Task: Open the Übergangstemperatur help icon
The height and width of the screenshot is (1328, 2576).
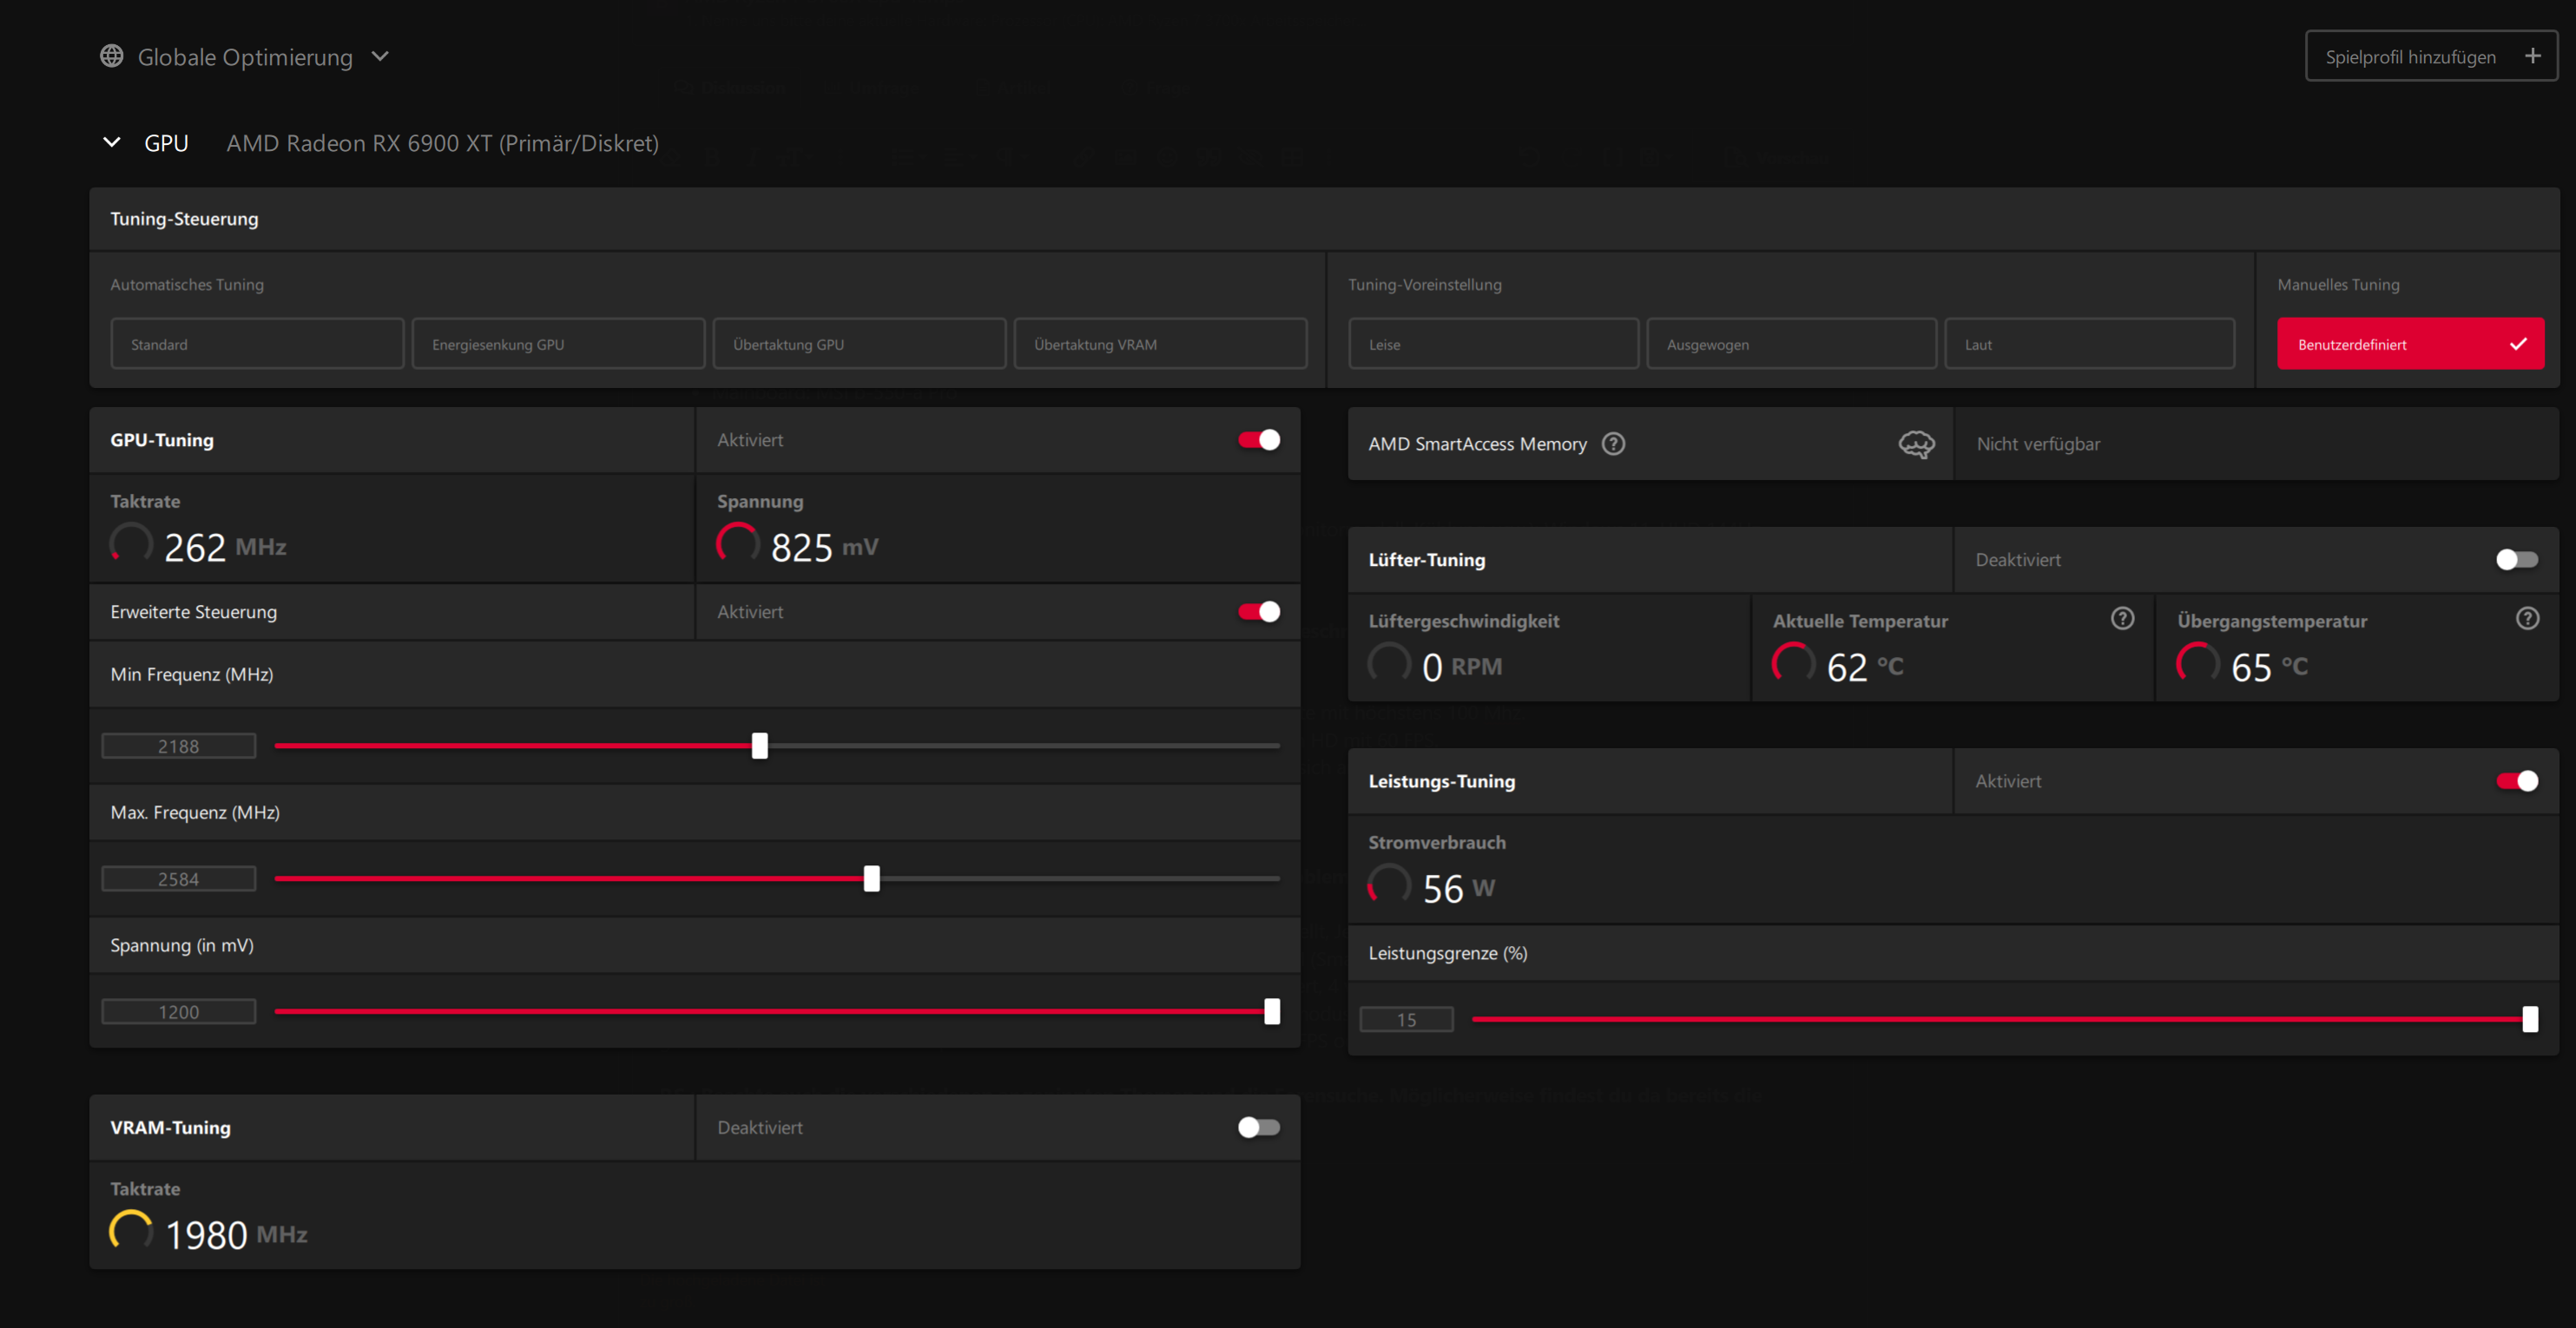Action: tap(2527, 619)
